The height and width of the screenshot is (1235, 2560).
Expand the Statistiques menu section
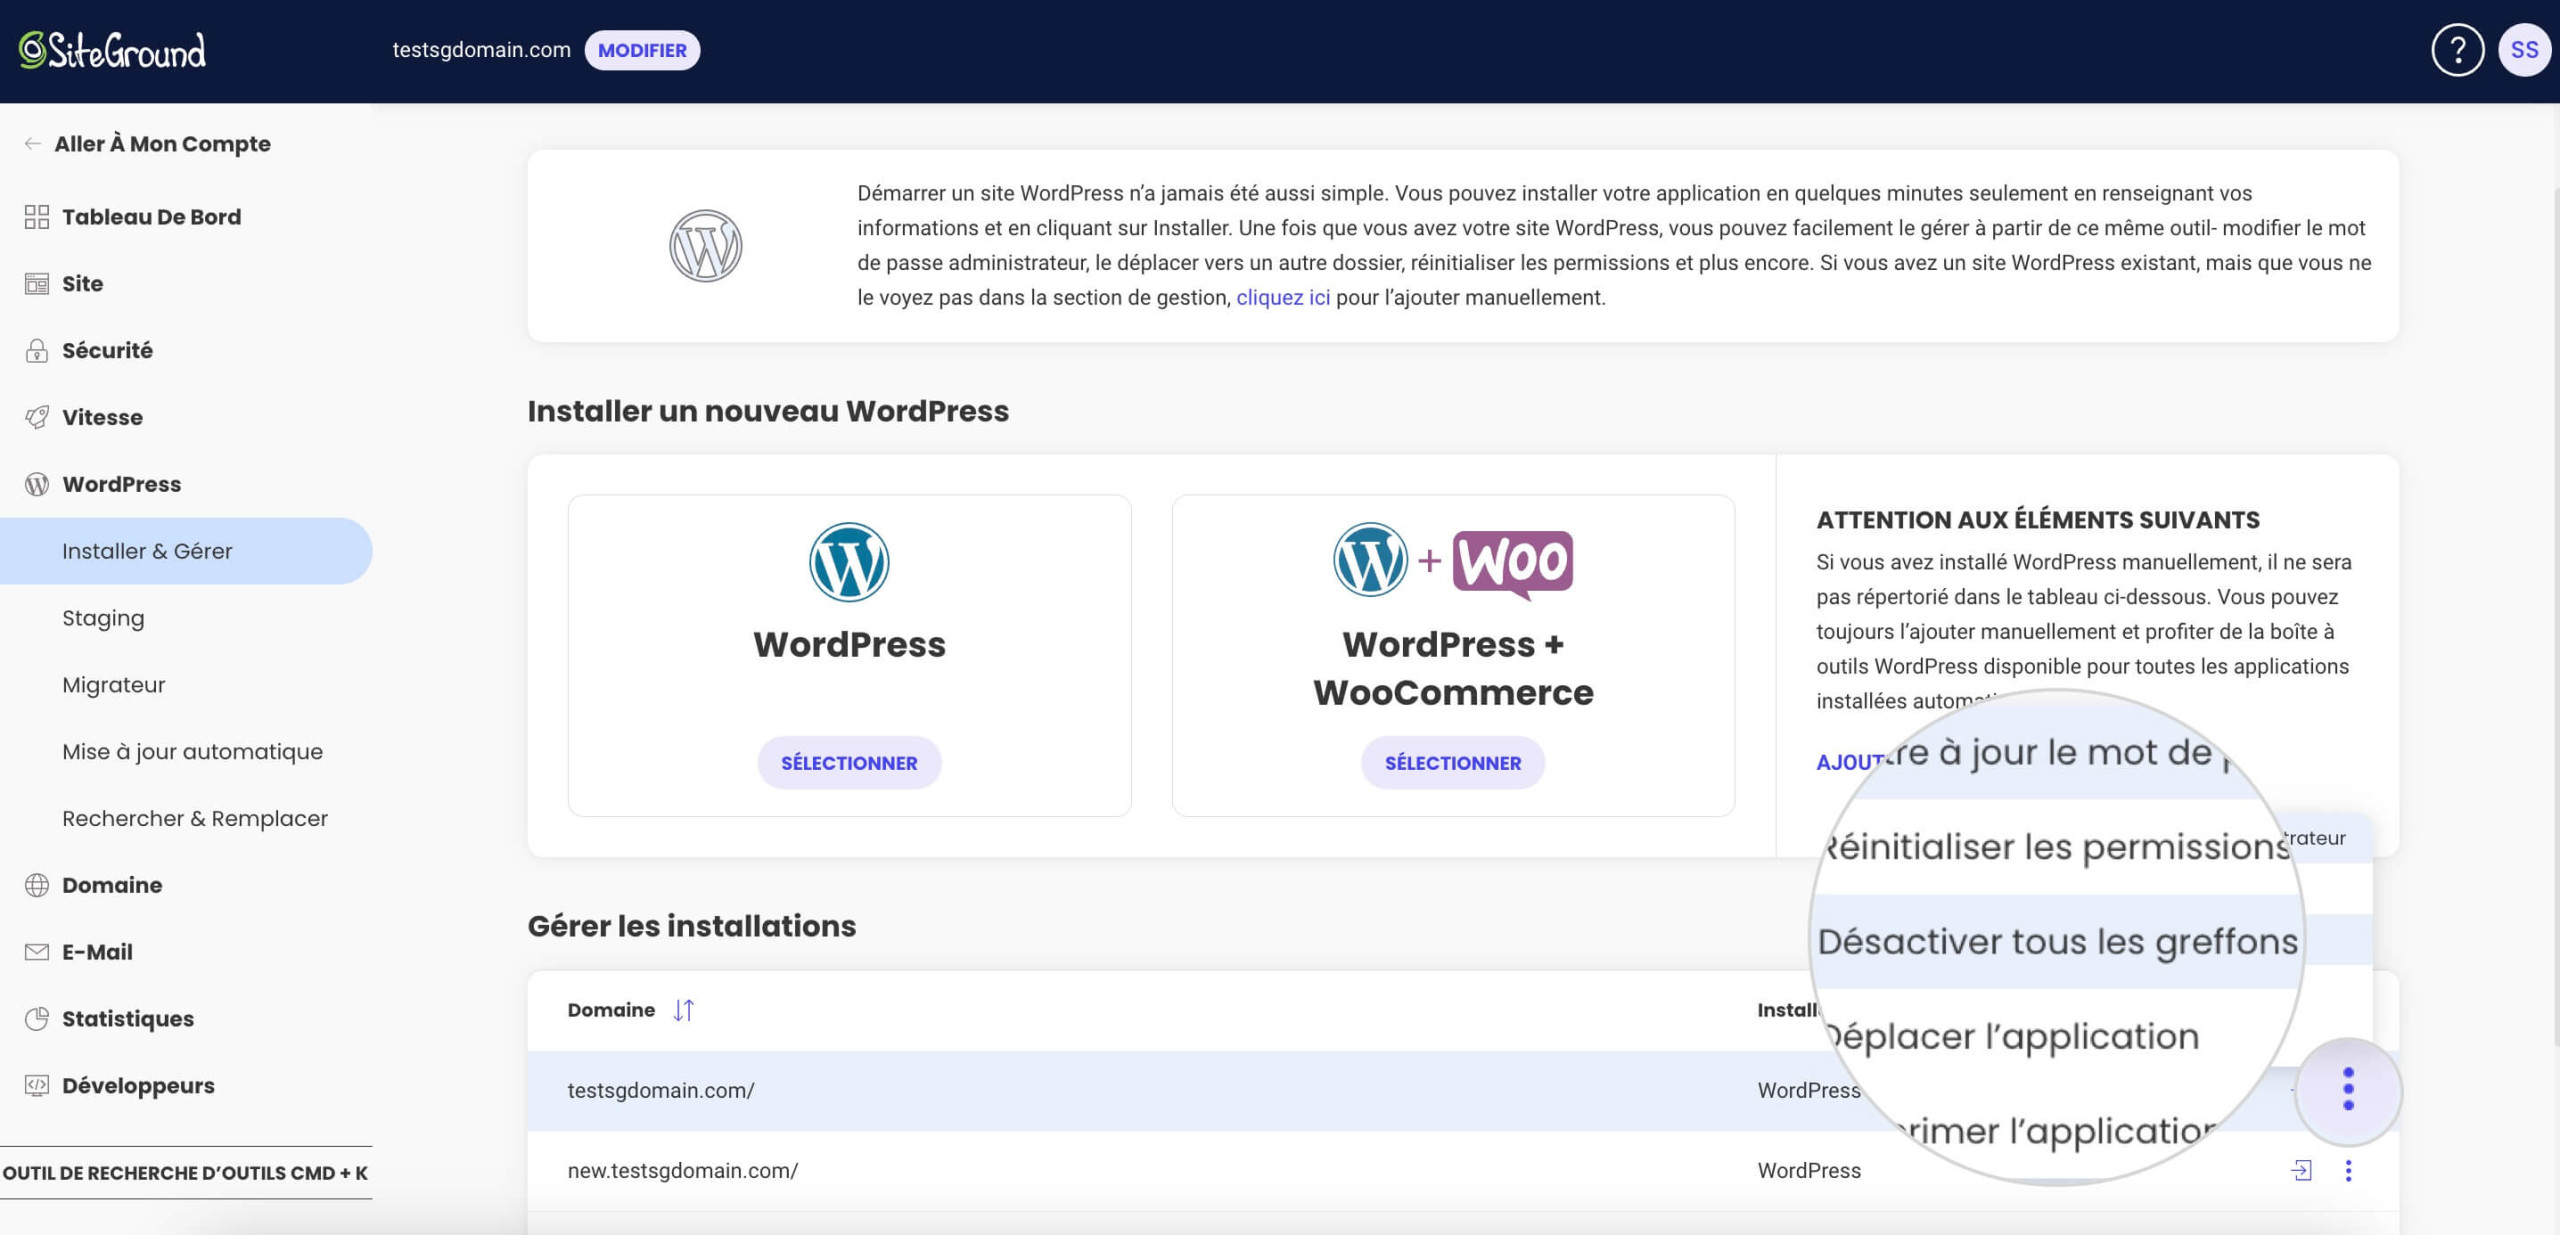[x=128, y=1019]
